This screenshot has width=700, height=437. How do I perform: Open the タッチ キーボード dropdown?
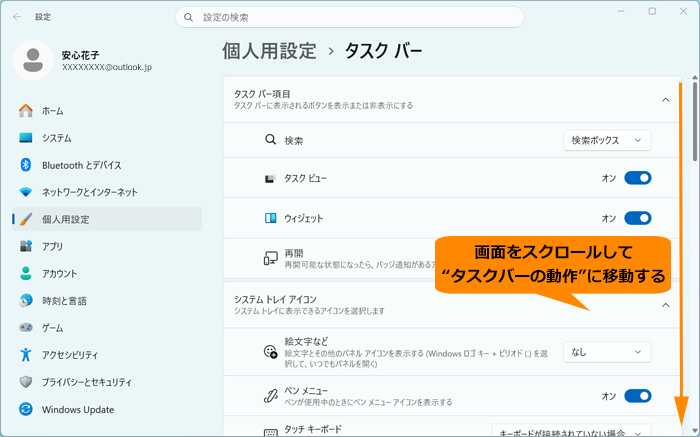point(571,431)
